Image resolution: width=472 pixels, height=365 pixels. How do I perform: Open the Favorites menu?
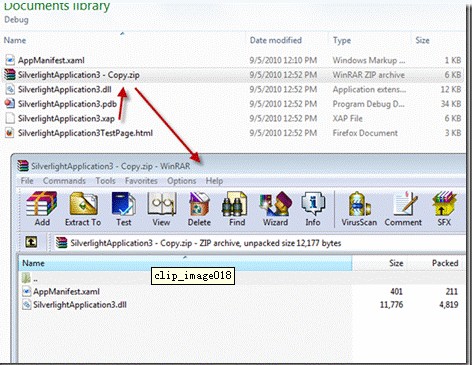pos(141,181)
